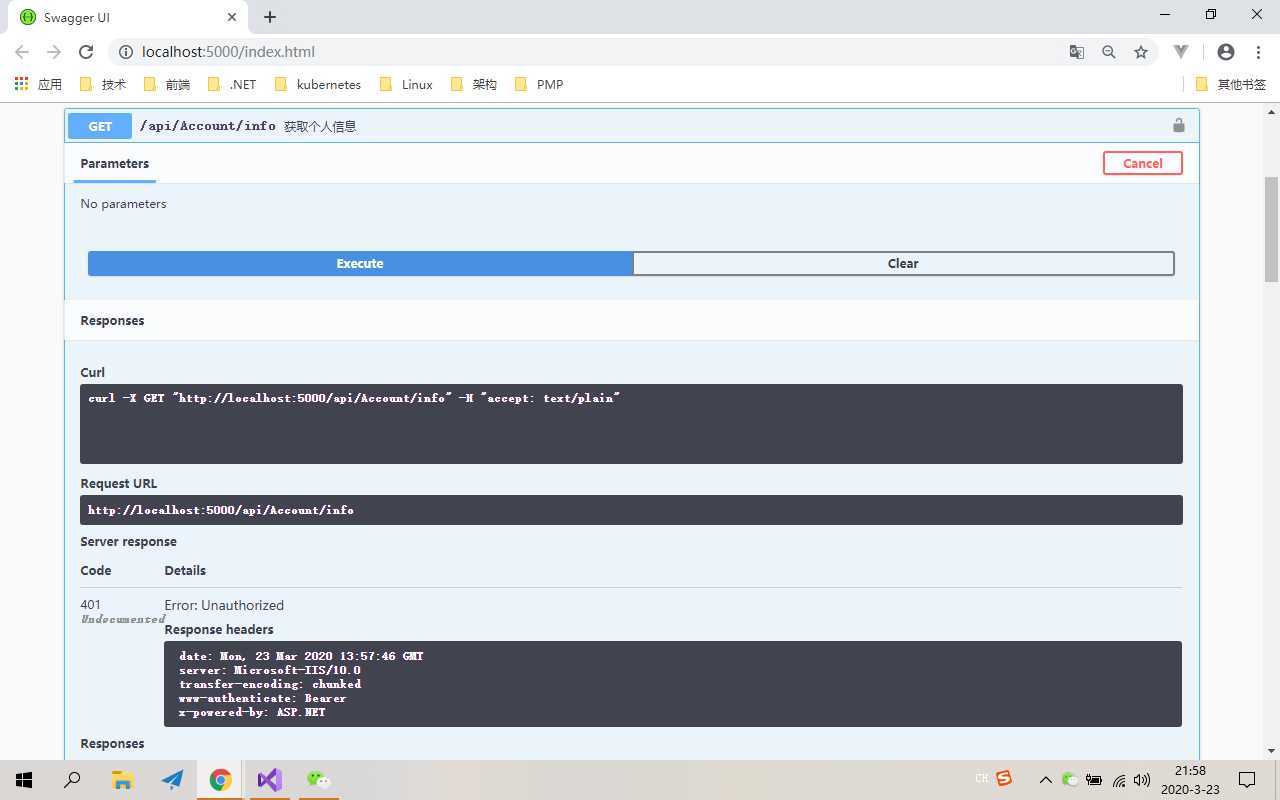Click the page's vertical scrollbar thumb
Screen dimensions: 1280x800
pyautogui.click(x=1271, y=229)
